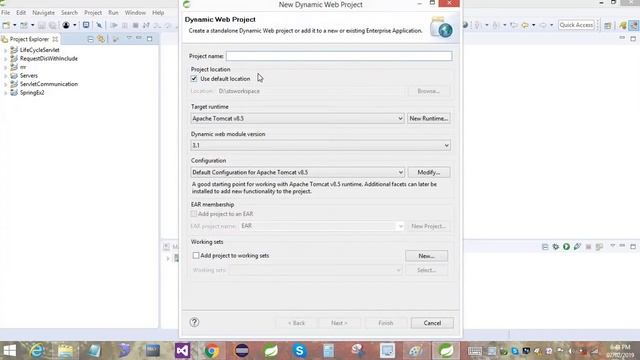
Task: Expand the ServletCommunication project
Action: [5, 84]
